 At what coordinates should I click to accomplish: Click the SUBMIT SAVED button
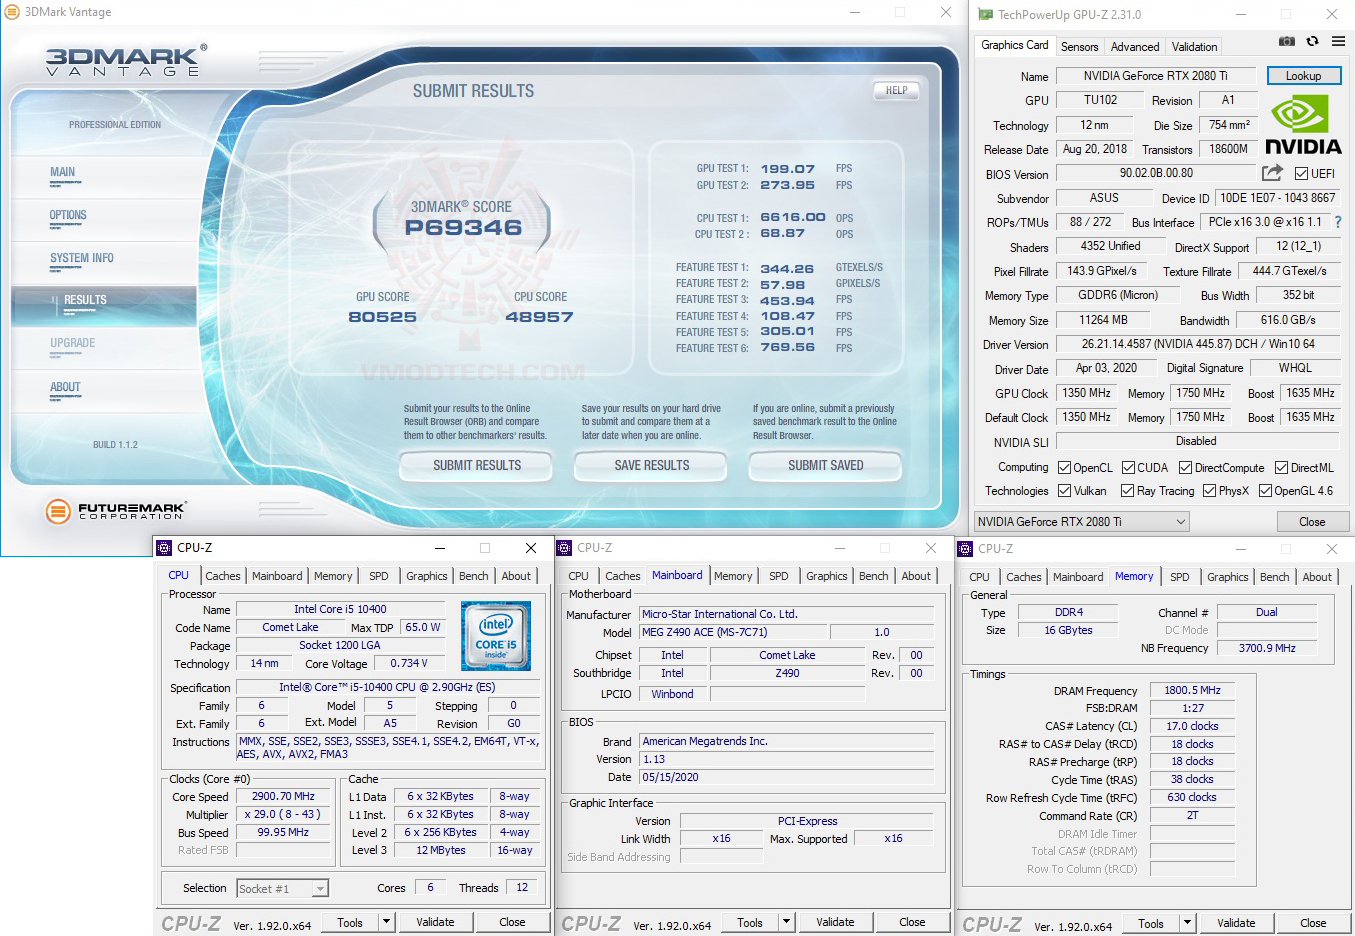click(x=826, y=465)
